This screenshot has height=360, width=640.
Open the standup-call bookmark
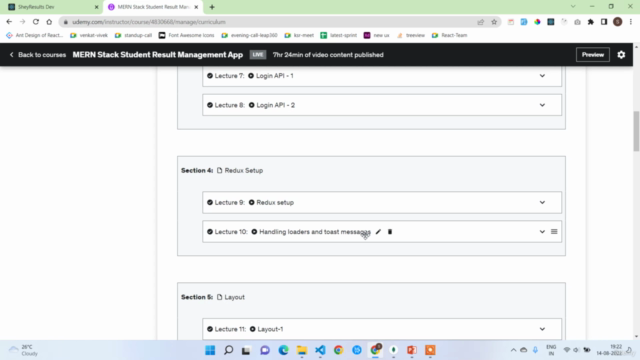pos(133,36)
